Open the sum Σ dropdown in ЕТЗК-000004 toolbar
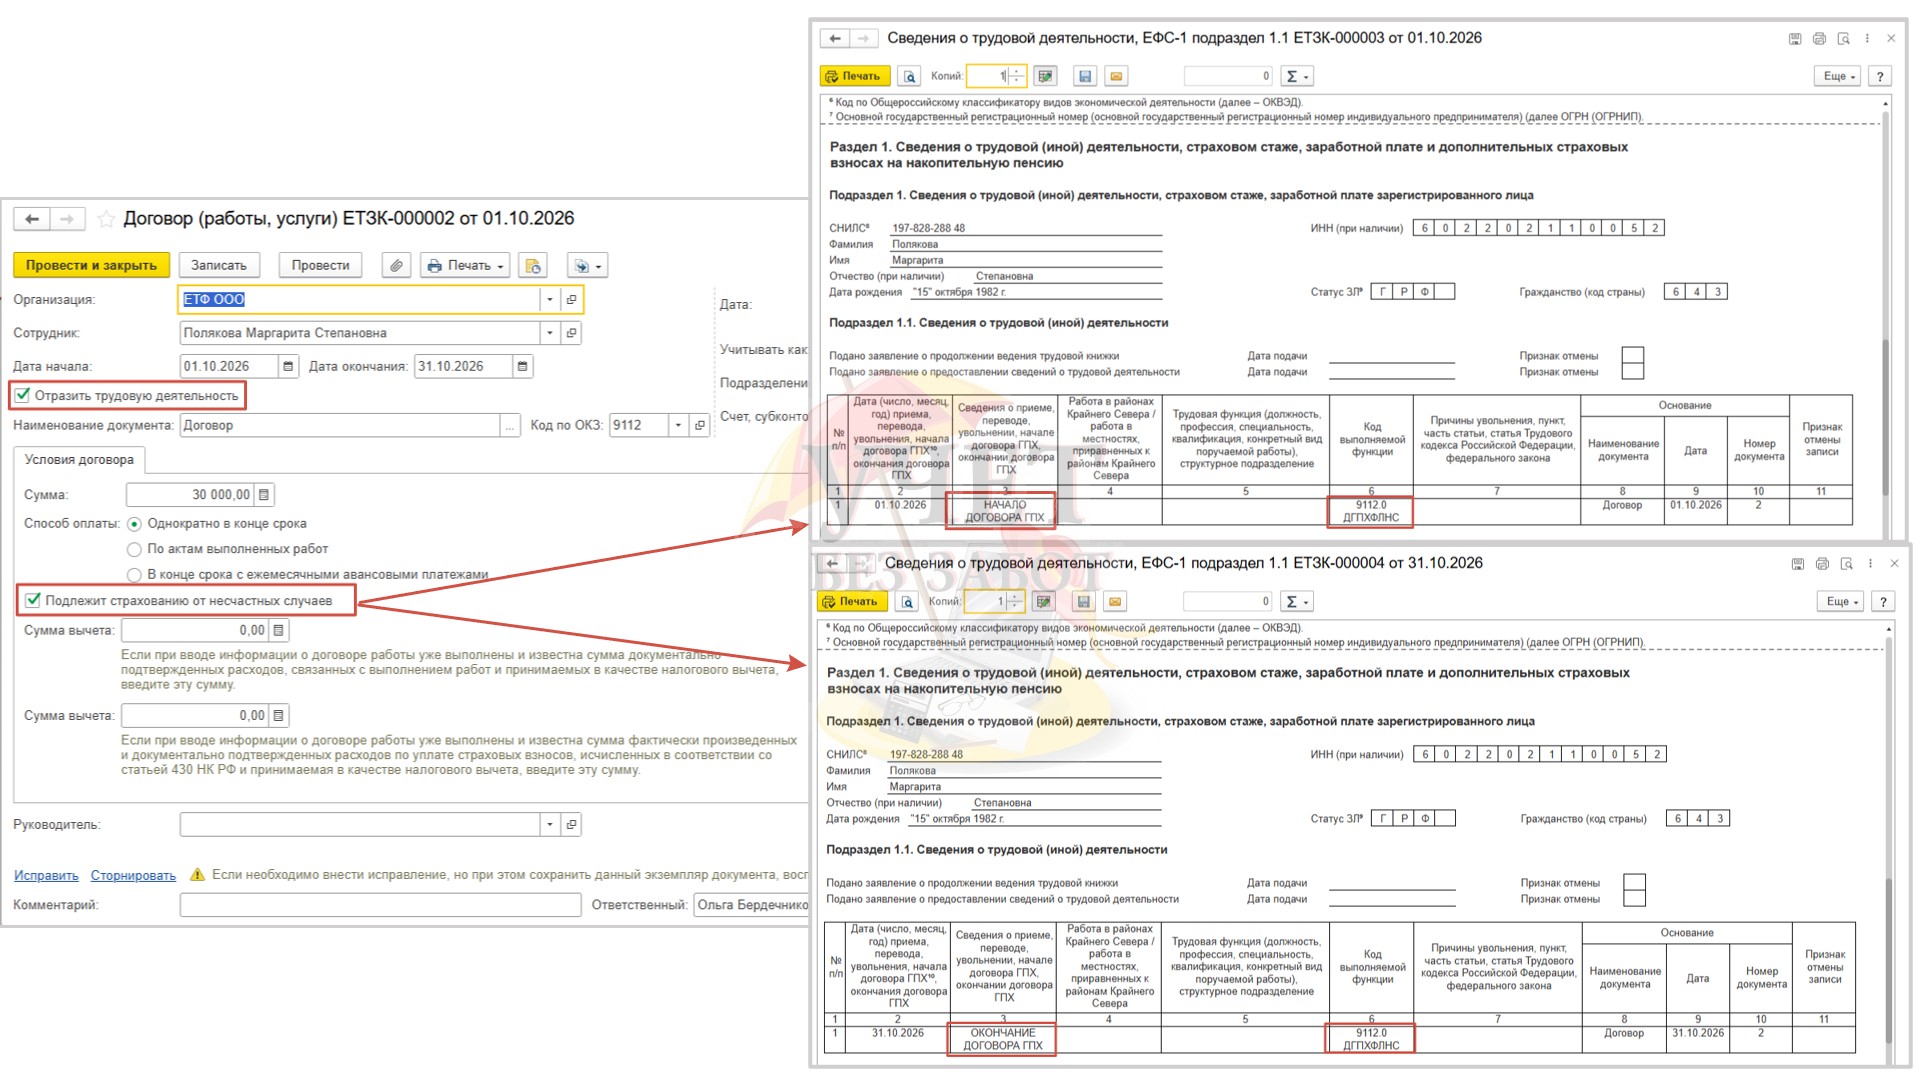 tap(1296, 602)
